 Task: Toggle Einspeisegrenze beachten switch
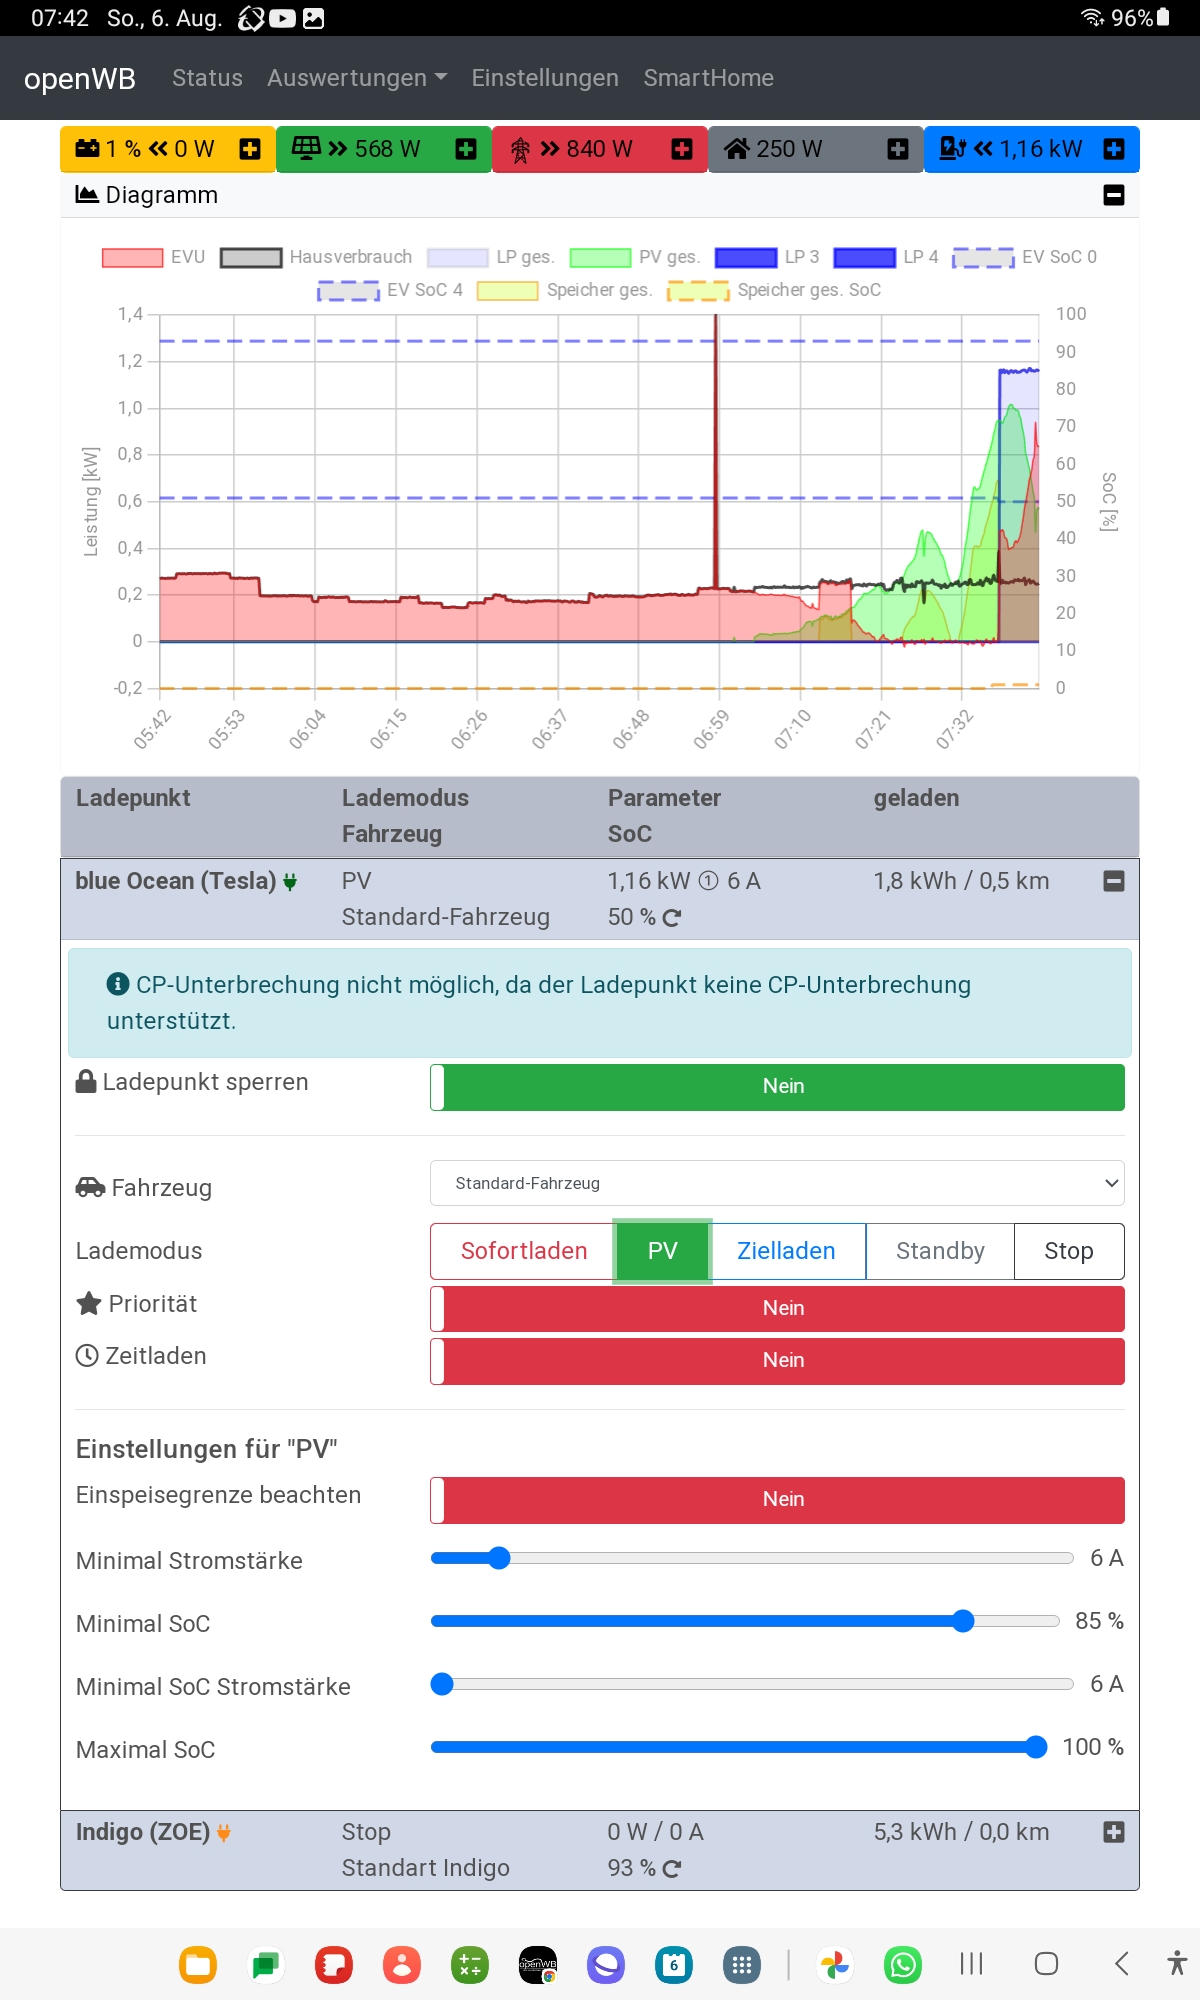tap(777, 1500)
